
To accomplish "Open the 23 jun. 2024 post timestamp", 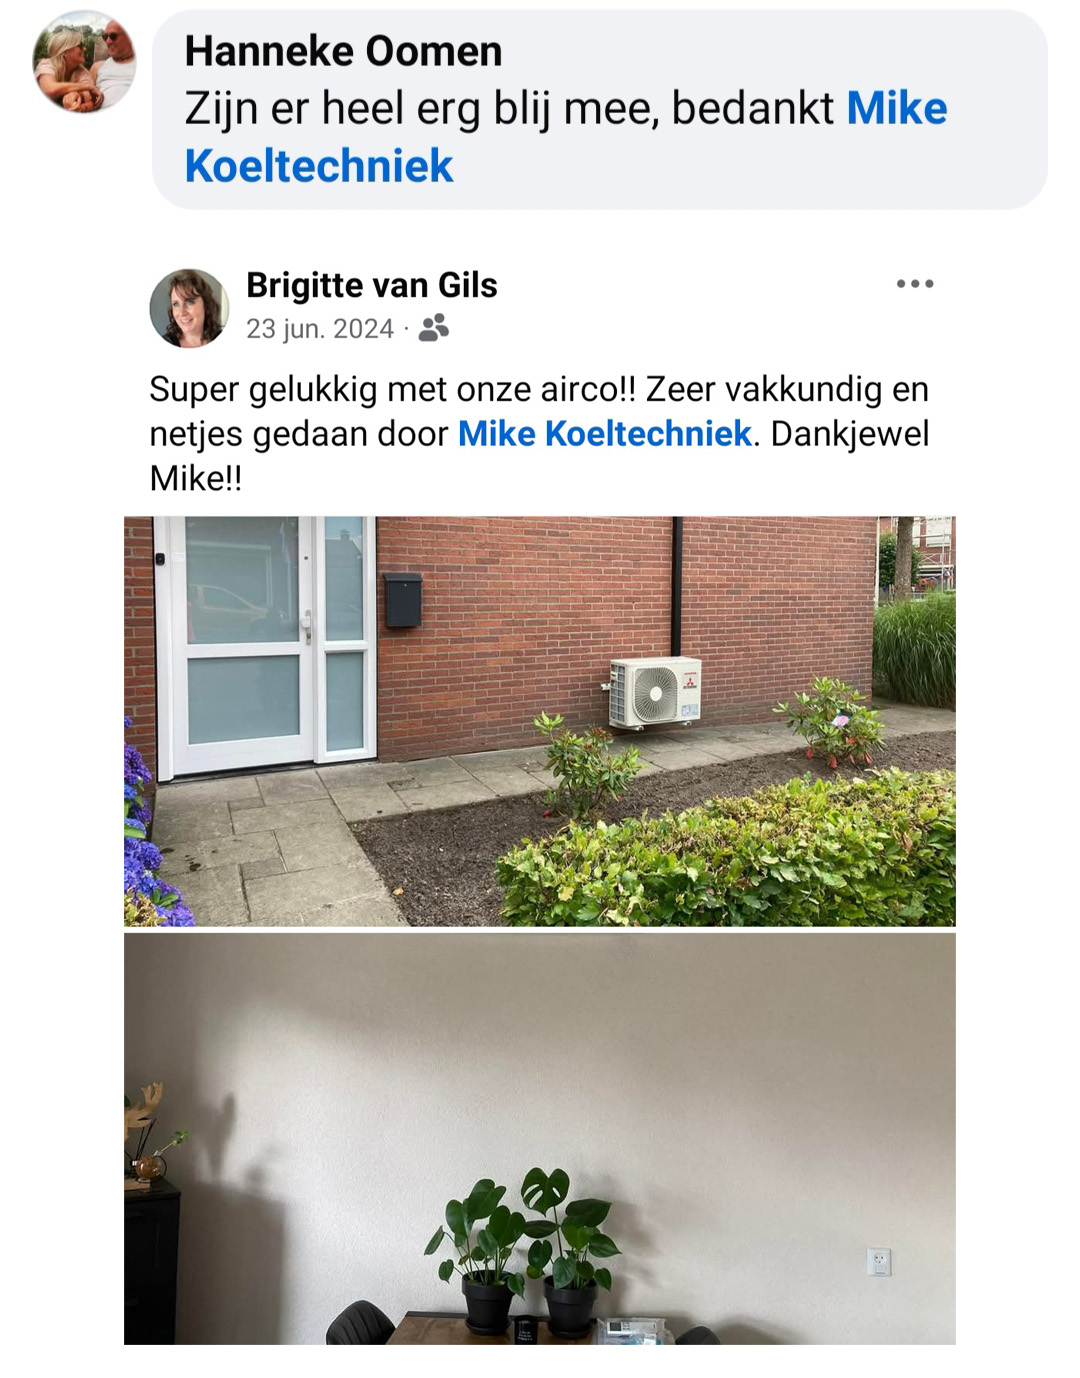I will (x=320, y=329).
